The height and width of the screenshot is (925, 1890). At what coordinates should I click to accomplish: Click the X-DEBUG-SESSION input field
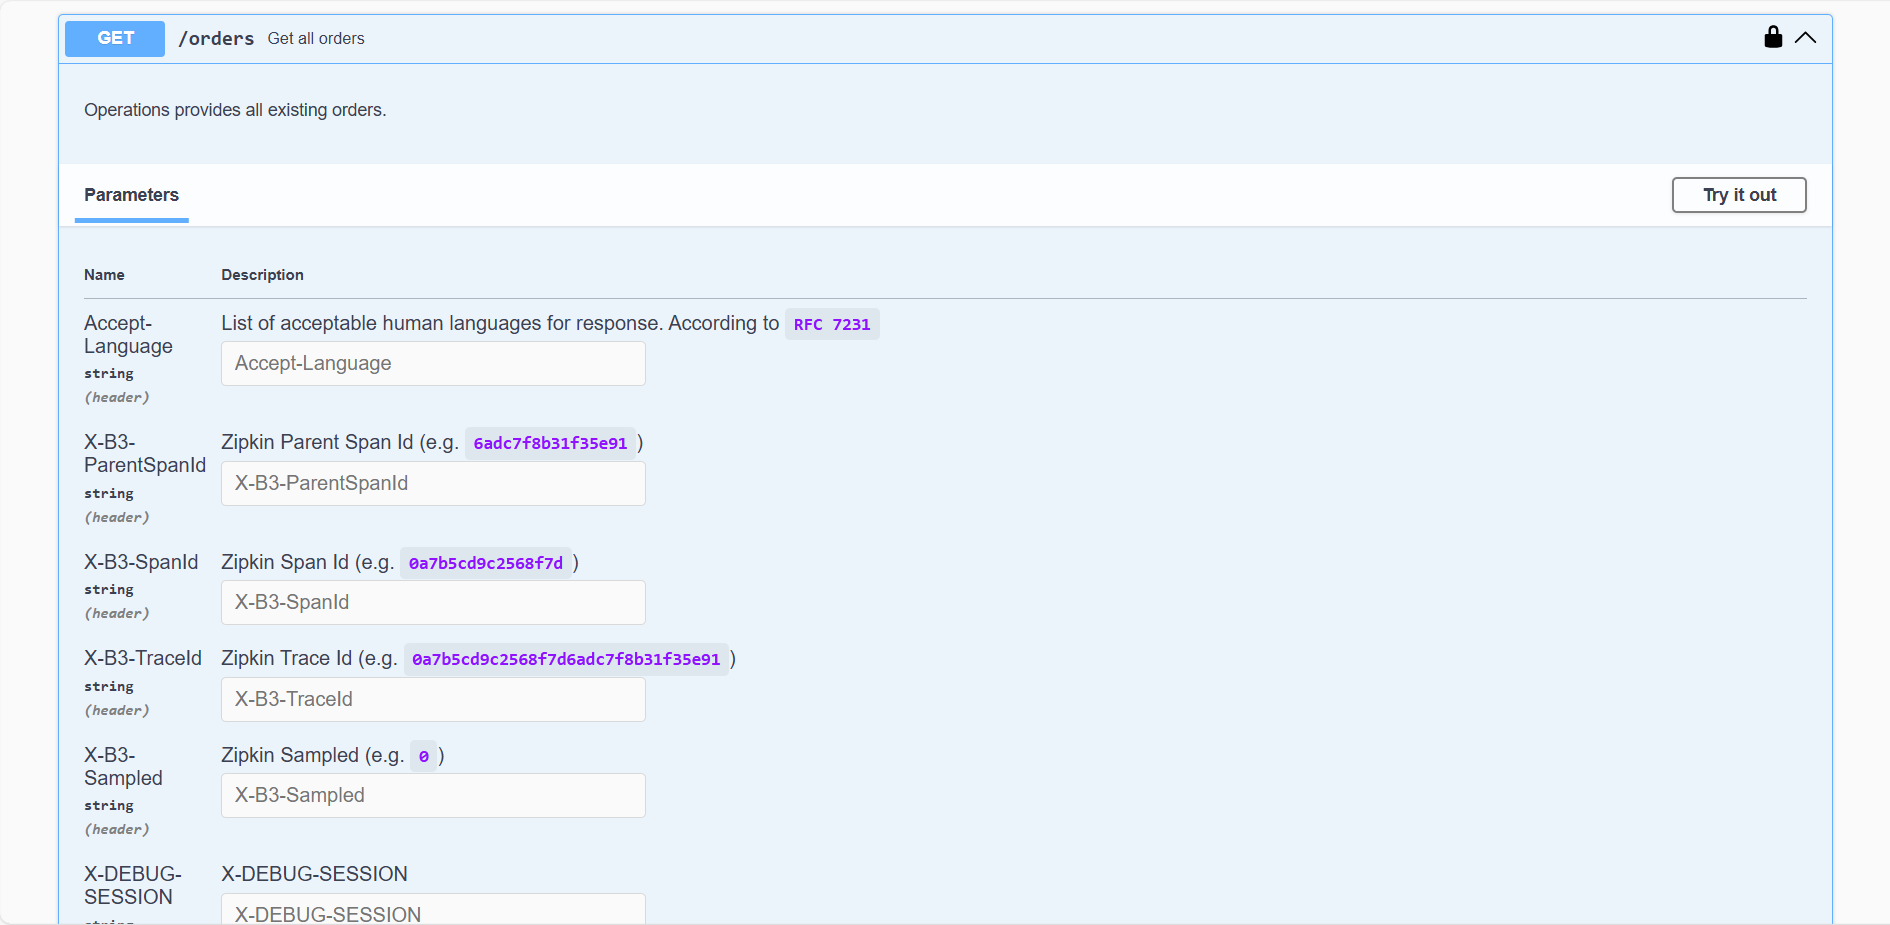(x=432, y=913)
